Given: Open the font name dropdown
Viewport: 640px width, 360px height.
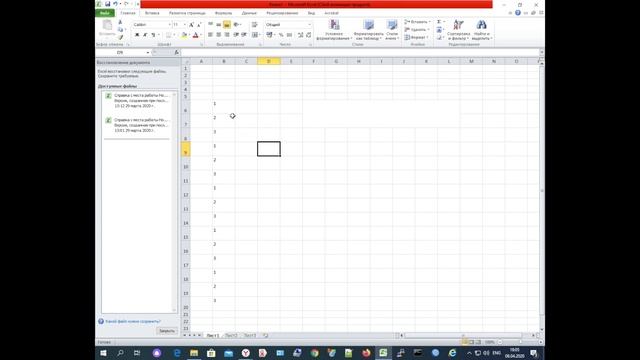Looking at the screenshot, I should pyautogui.click(x=169, y=25).
